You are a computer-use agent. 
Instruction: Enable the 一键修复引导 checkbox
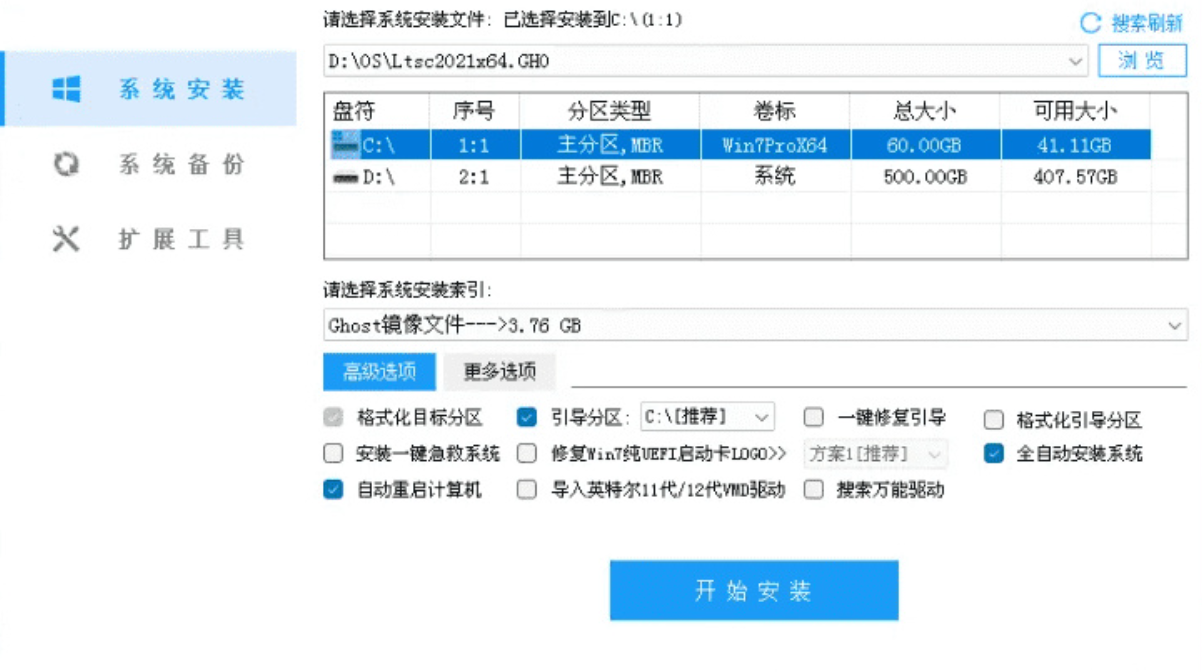click(814, 418)
